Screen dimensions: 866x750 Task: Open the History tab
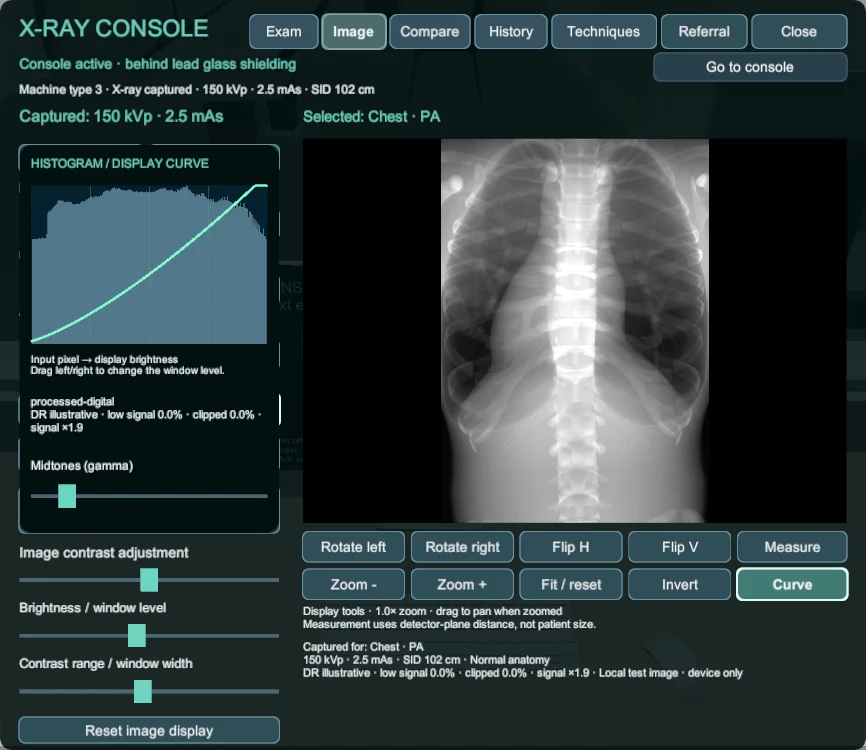(x=511, y=31)
